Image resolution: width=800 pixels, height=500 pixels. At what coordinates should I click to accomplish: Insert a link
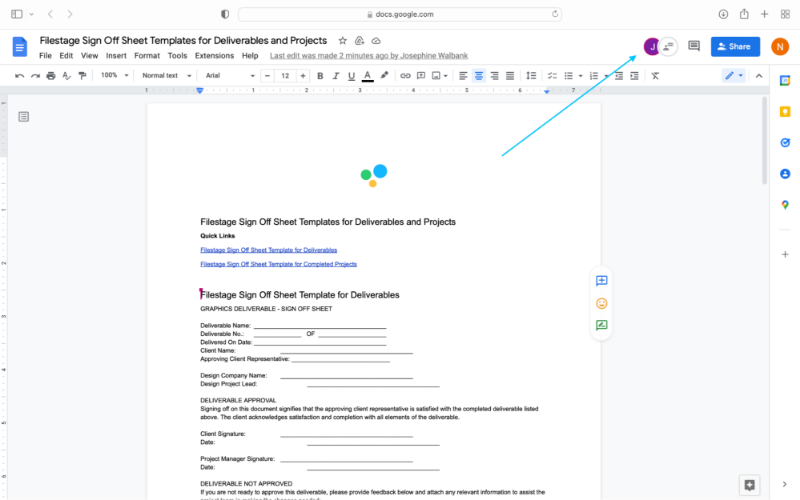[405, 76]
